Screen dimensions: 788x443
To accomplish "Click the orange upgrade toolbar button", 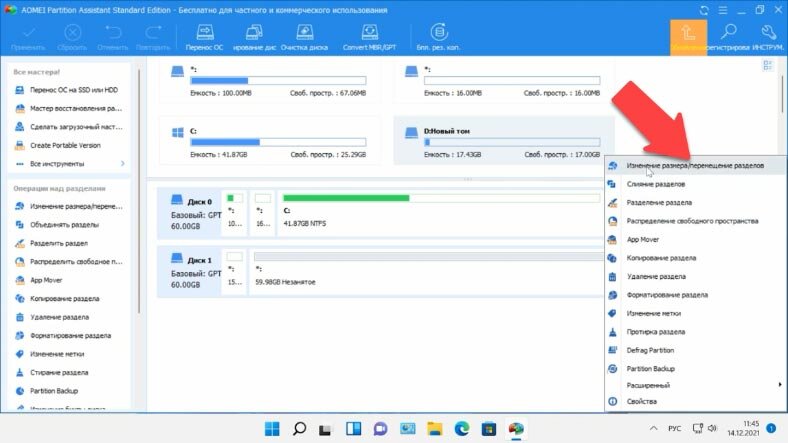I will (x=688, y=37).
